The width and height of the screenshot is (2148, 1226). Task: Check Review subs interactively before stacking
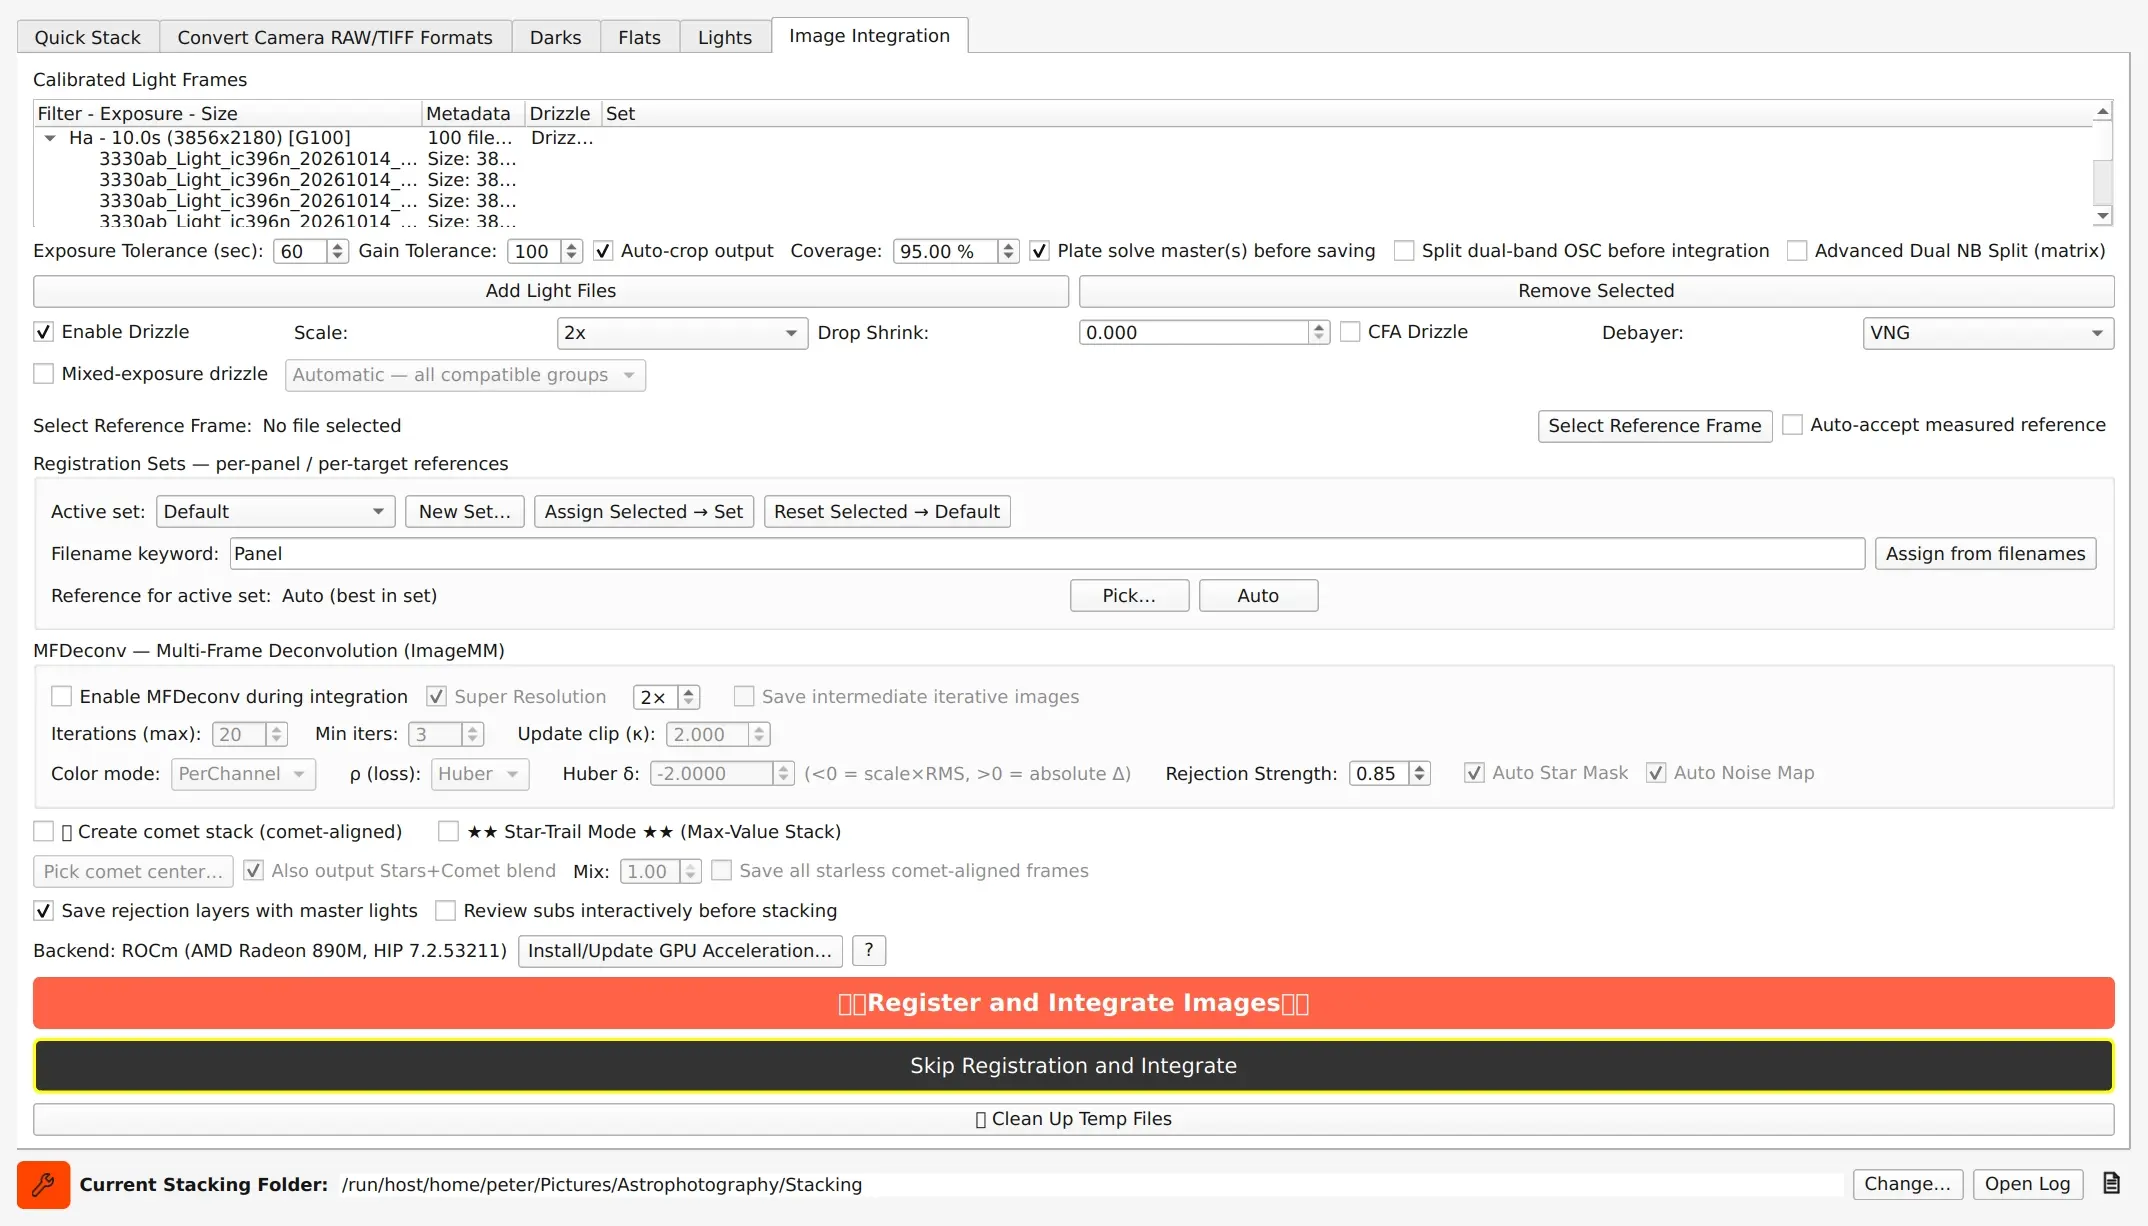tap(446, 910)
